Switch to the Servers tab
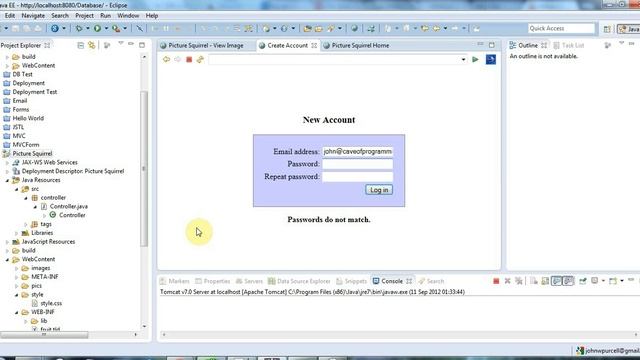The height and width of the screenshot is (360, 640). click(249, 281)
